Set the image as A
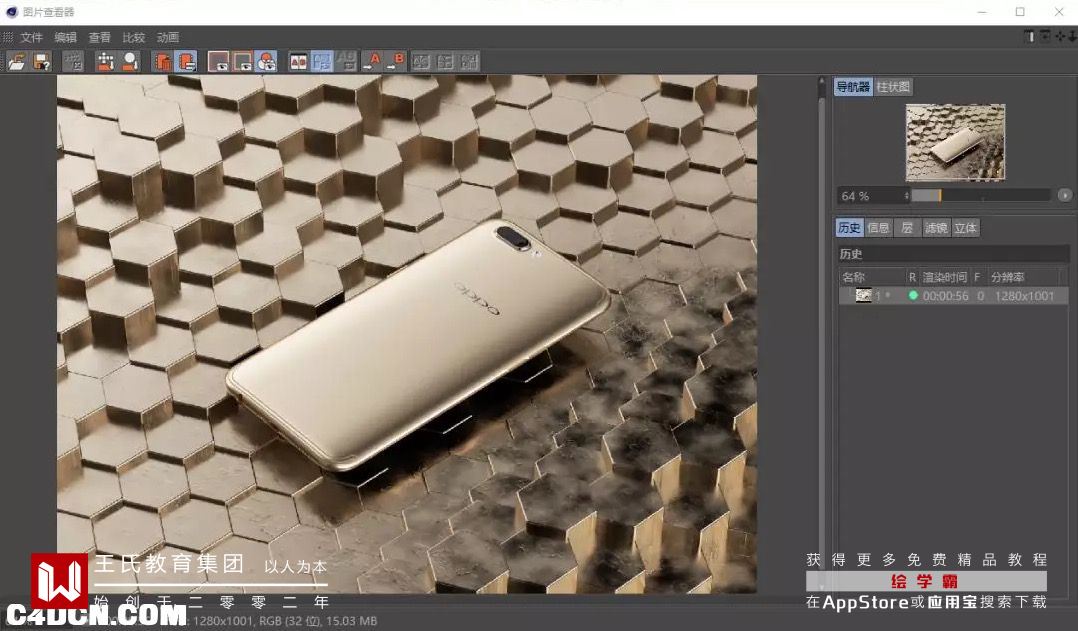 coord(372,61)
